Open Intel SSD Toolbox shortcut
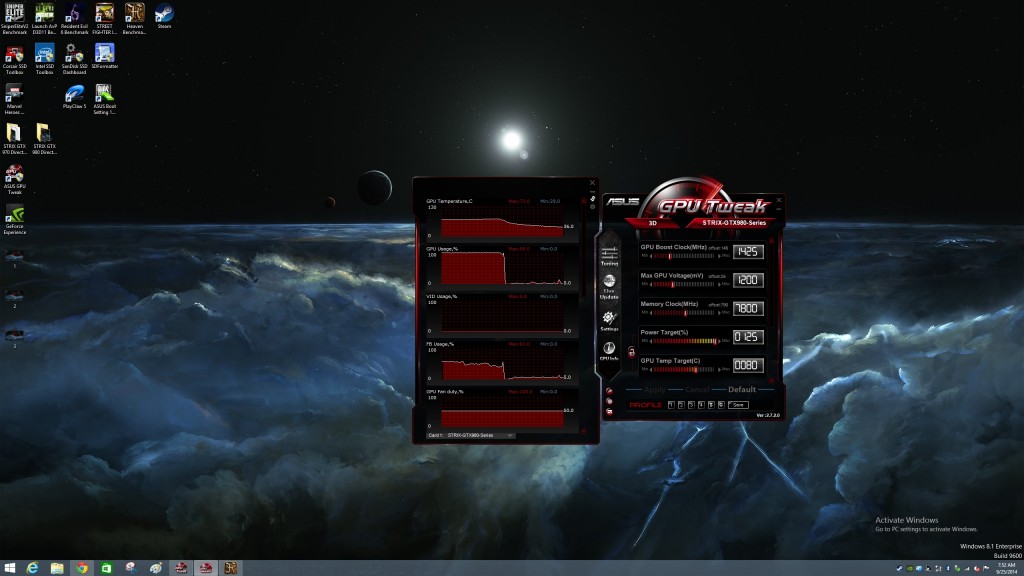 44,59
